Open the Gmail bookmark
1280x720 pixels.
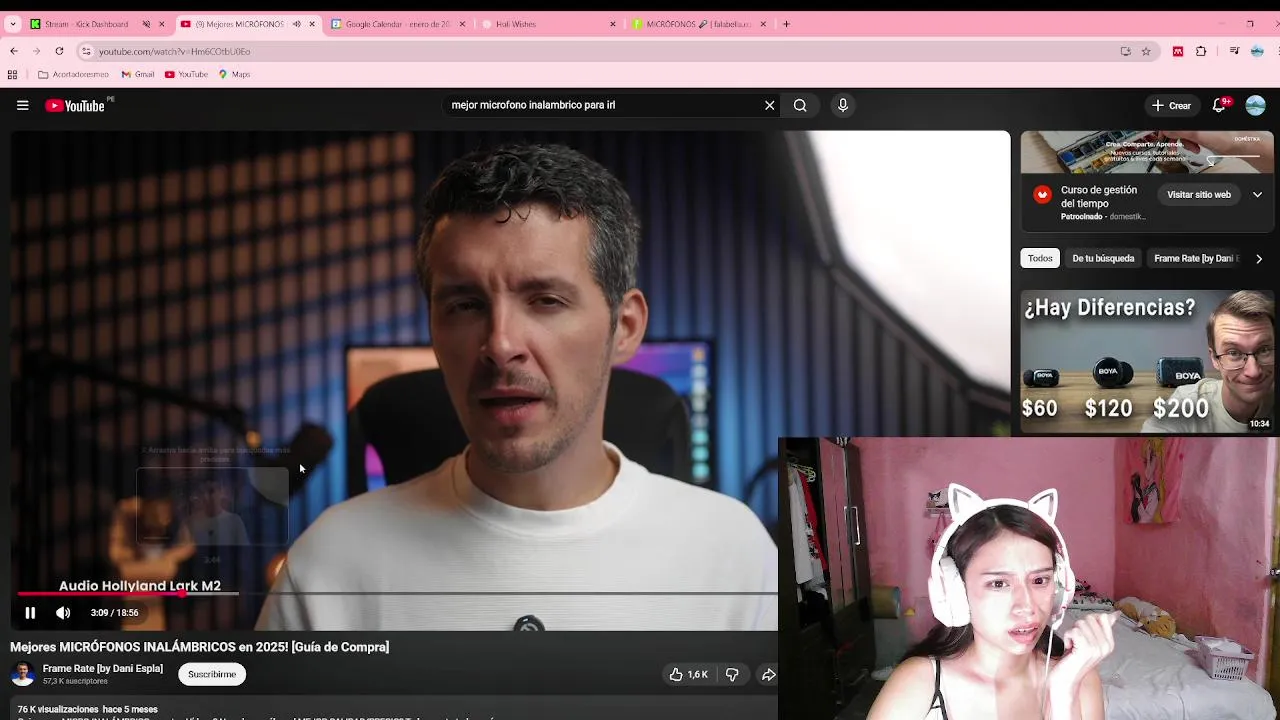pos(138,74)
